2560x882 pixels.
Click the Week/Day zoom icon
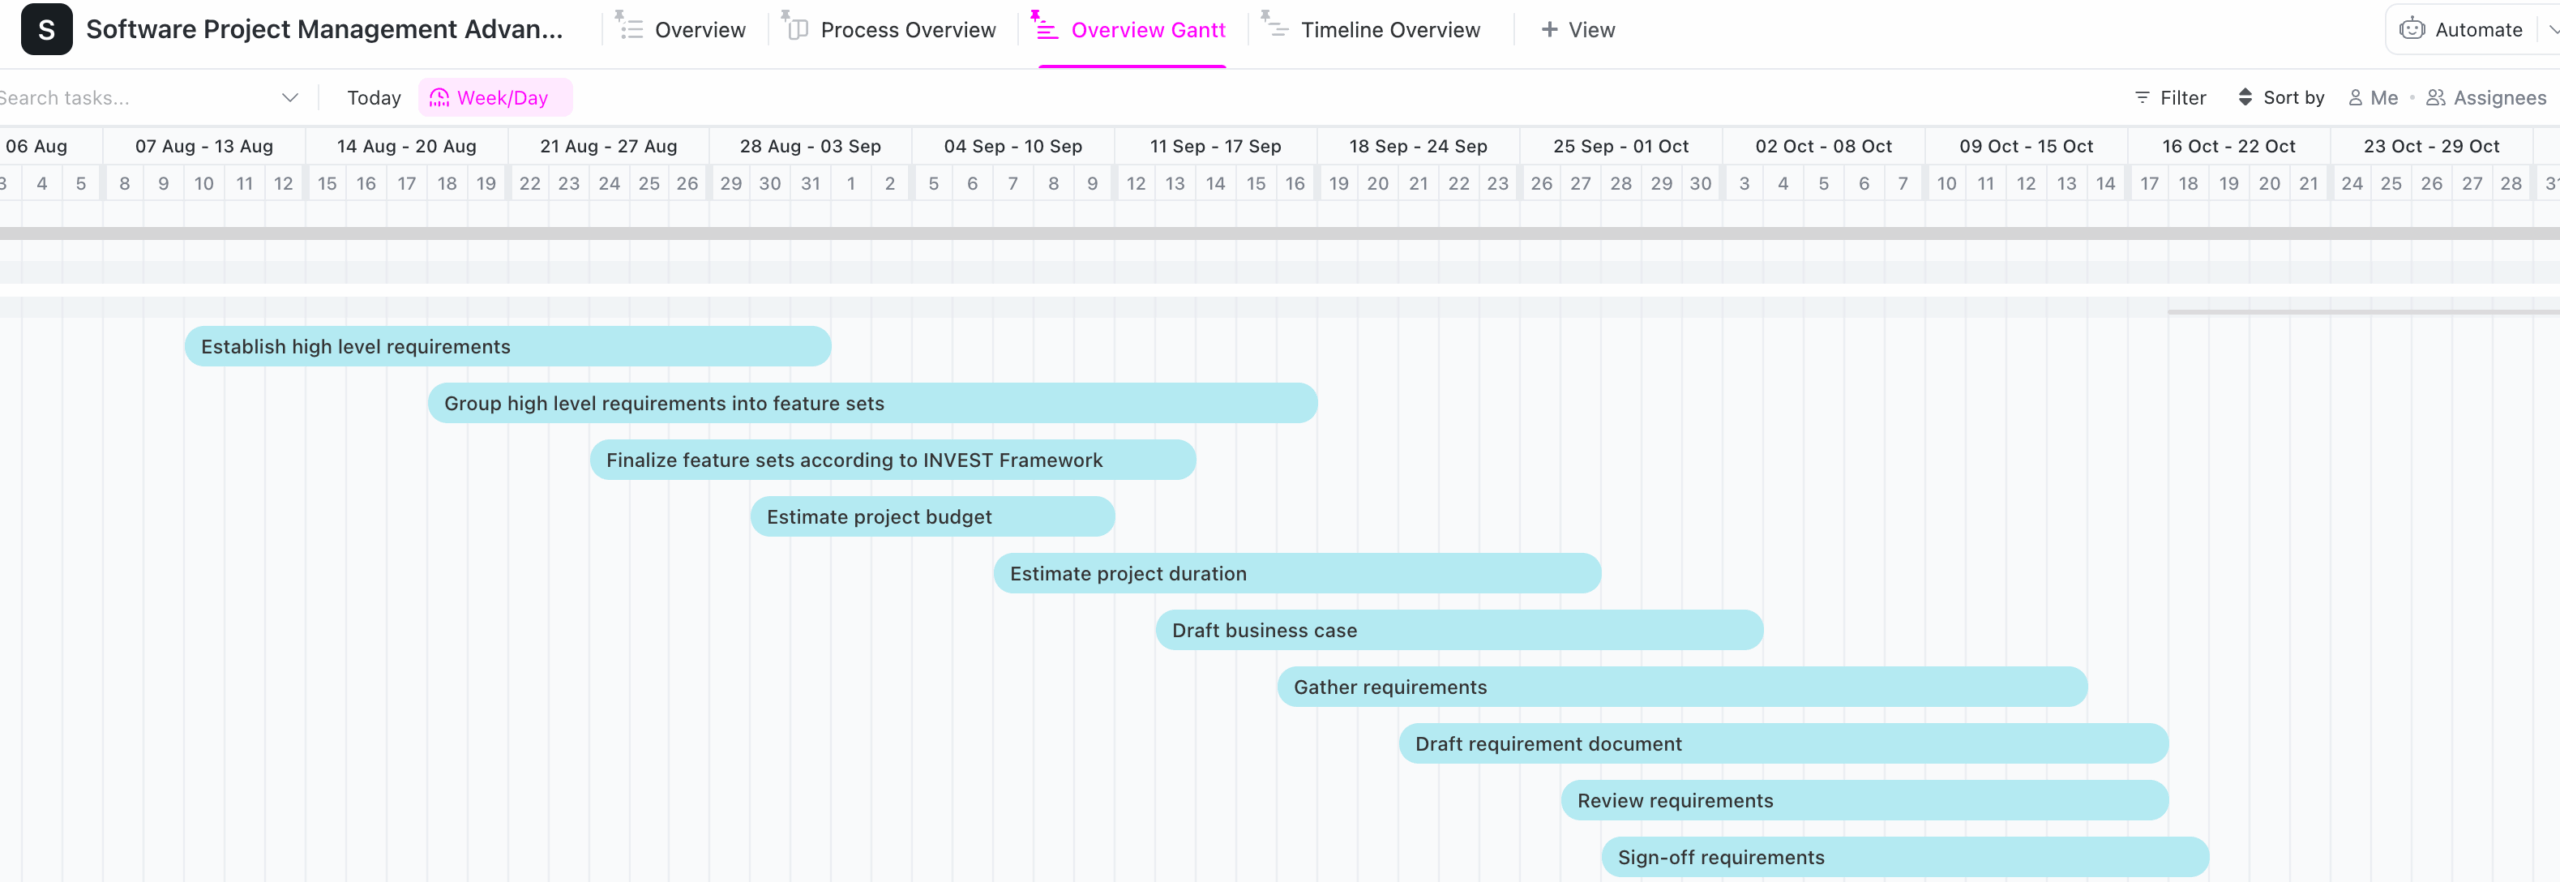click(439, 98)
